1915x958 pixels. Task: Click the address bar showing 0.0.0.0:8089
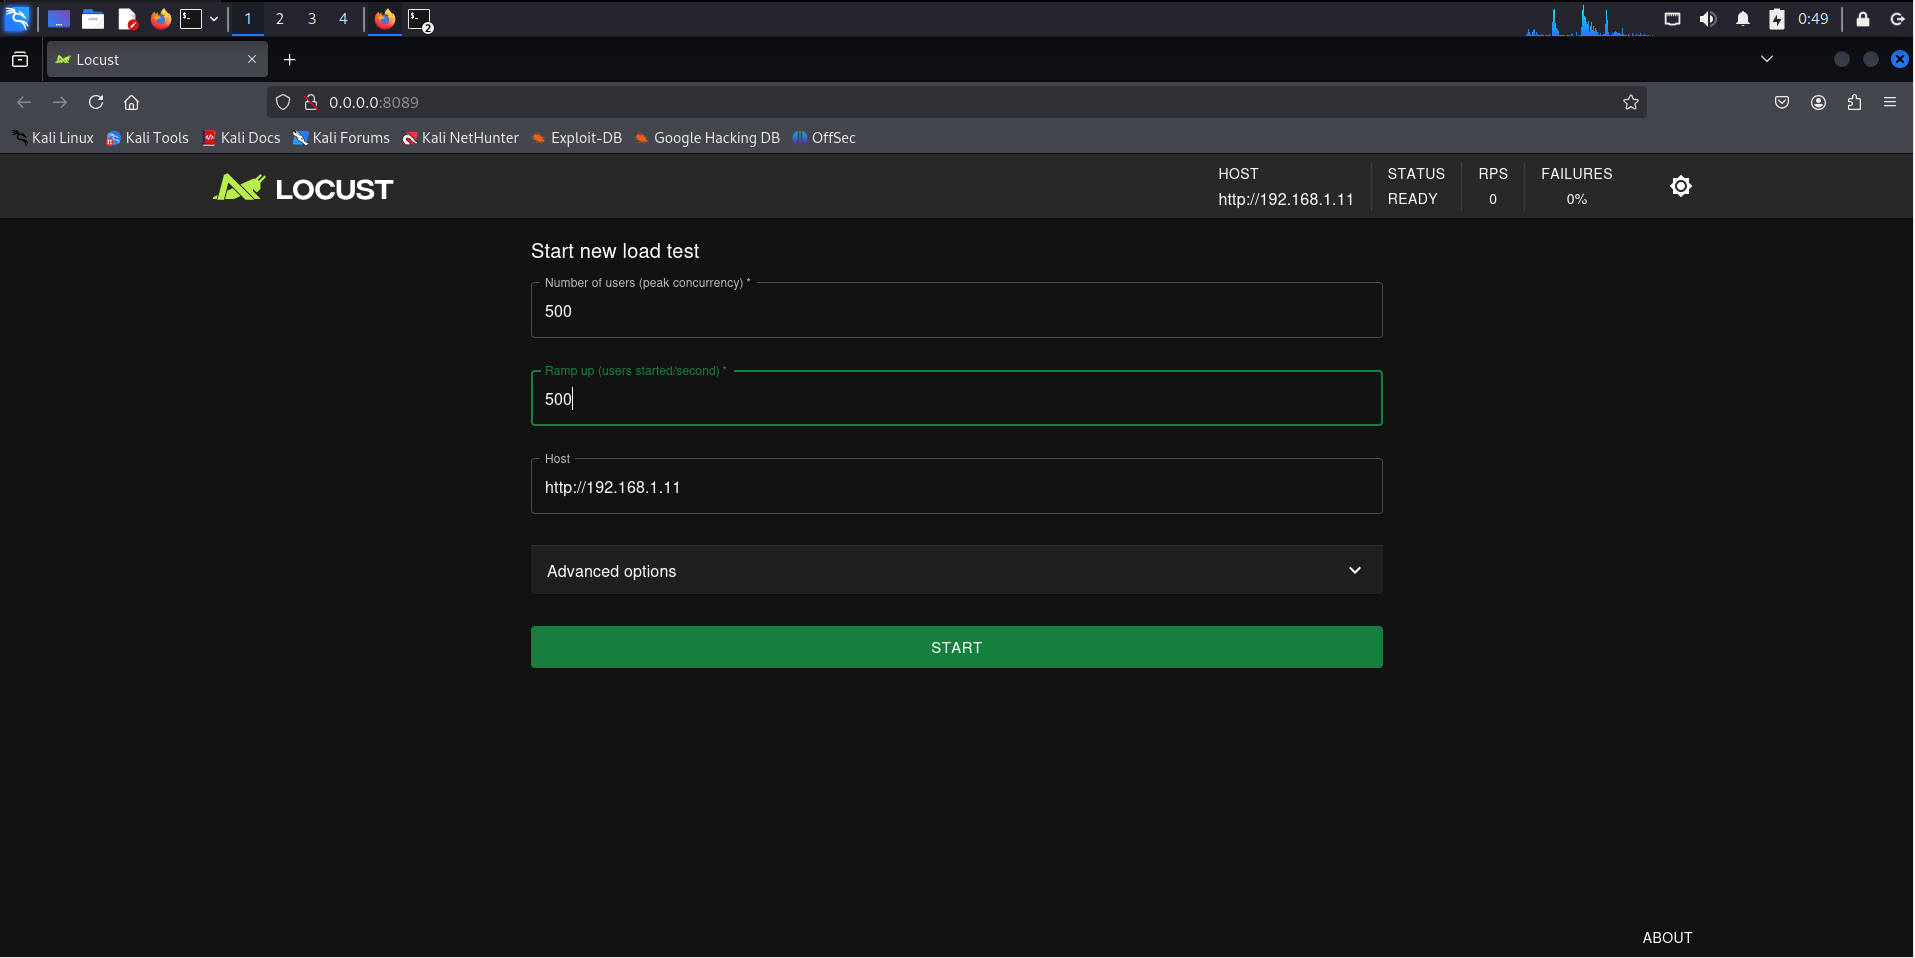click(957, 102)
